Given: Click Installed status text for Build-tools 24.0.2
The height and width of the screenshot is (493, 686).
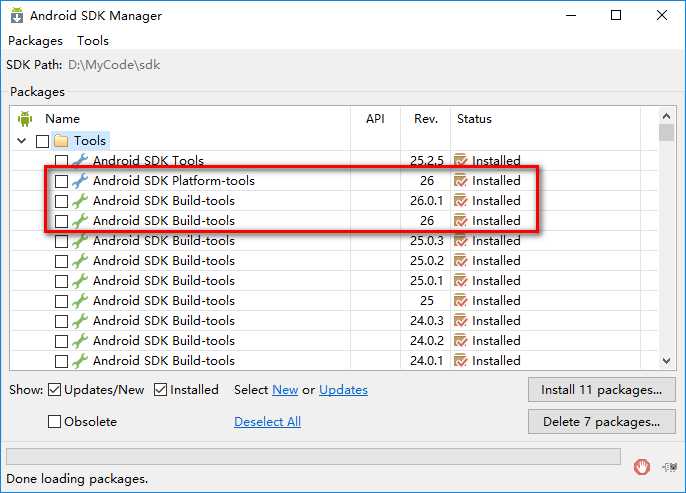Looking at the screenshot, I should pyautogui.click(x=496, y=341).
